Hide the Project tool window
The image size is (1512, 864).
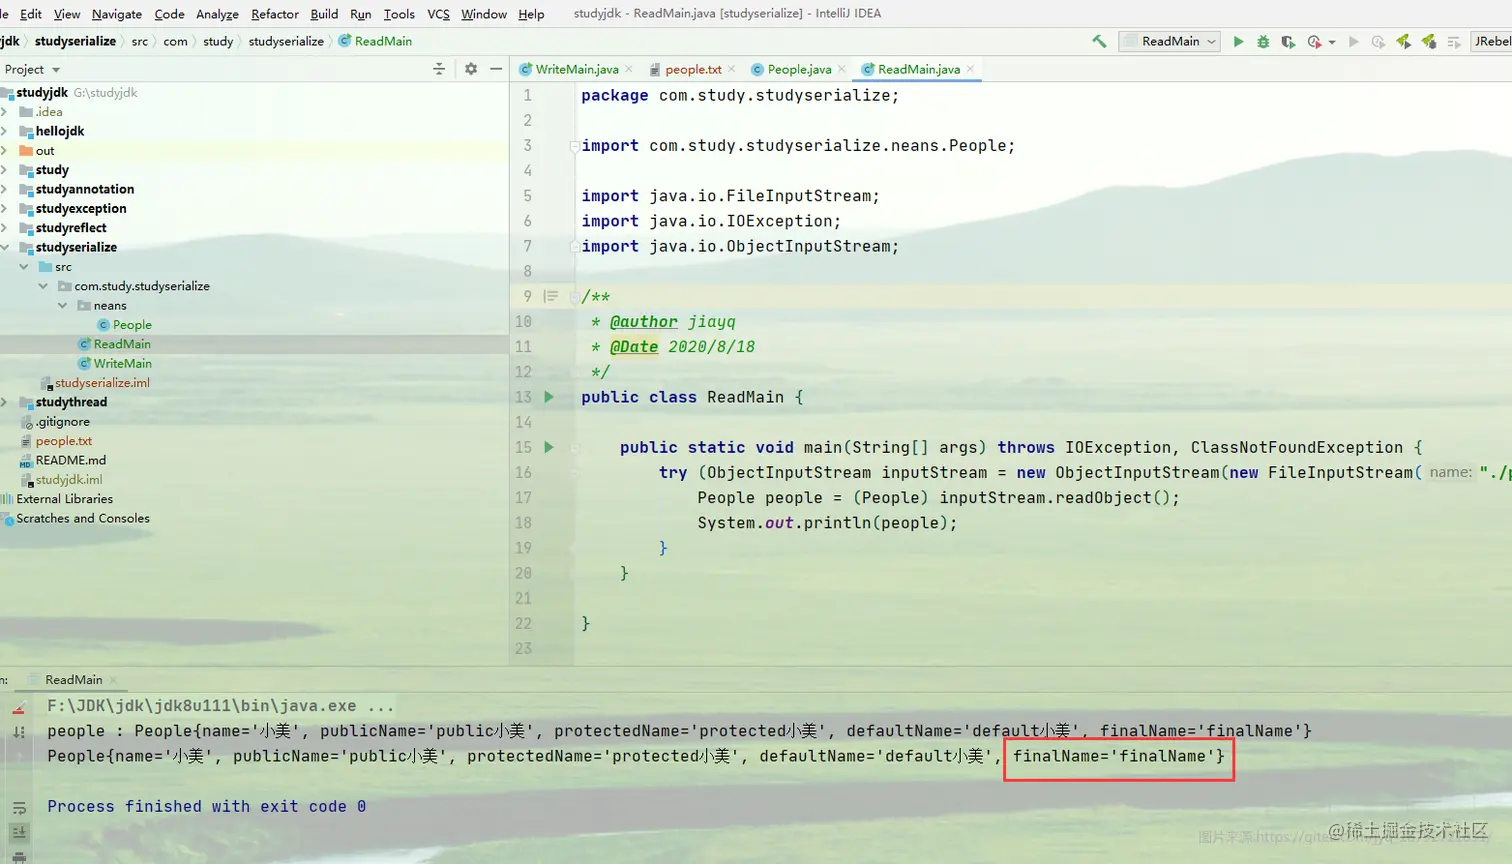496,69
